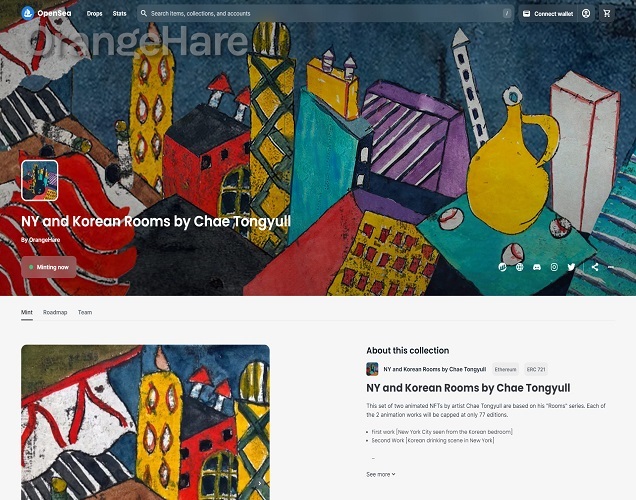
Task: Advance media with the next arrow
Action: tap(260, 483)
